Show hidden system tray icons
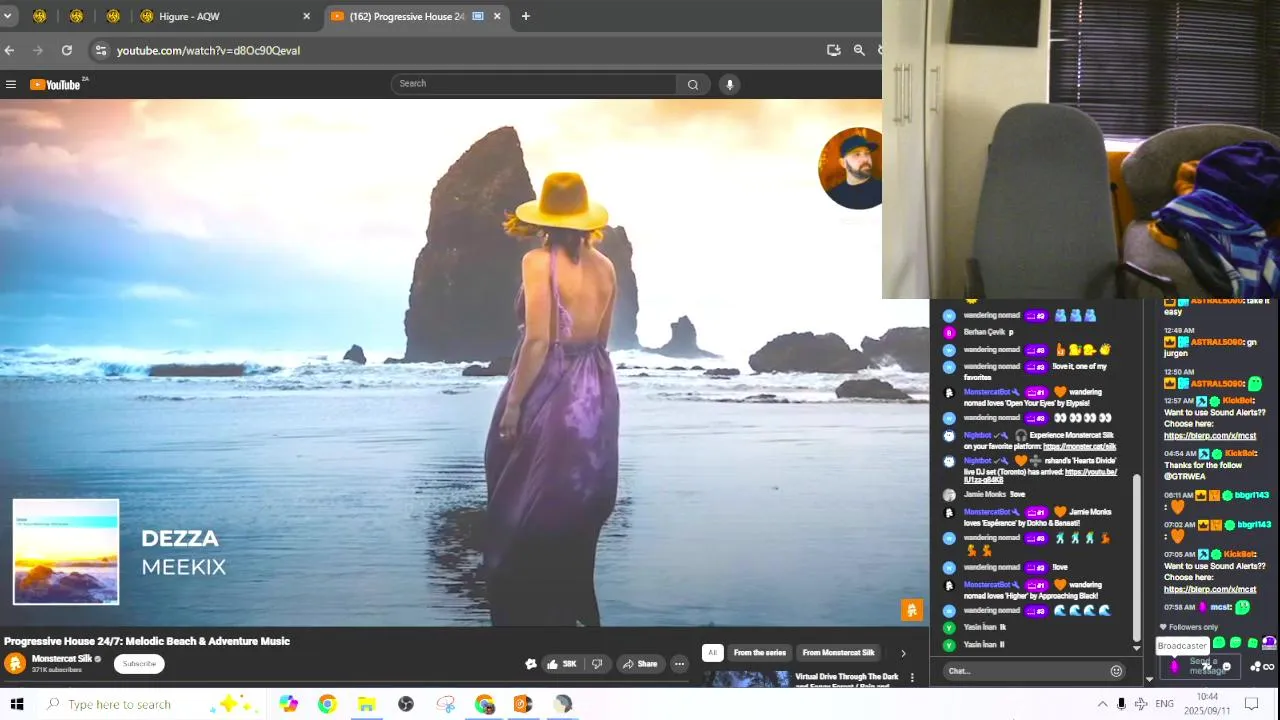 coord(1102,704)
